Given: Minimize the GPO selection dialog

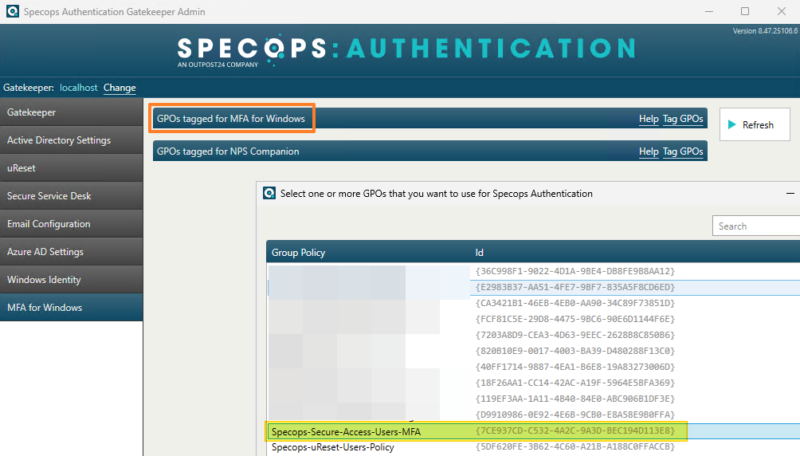Looking at the screenshot, I should coord(790,194).
